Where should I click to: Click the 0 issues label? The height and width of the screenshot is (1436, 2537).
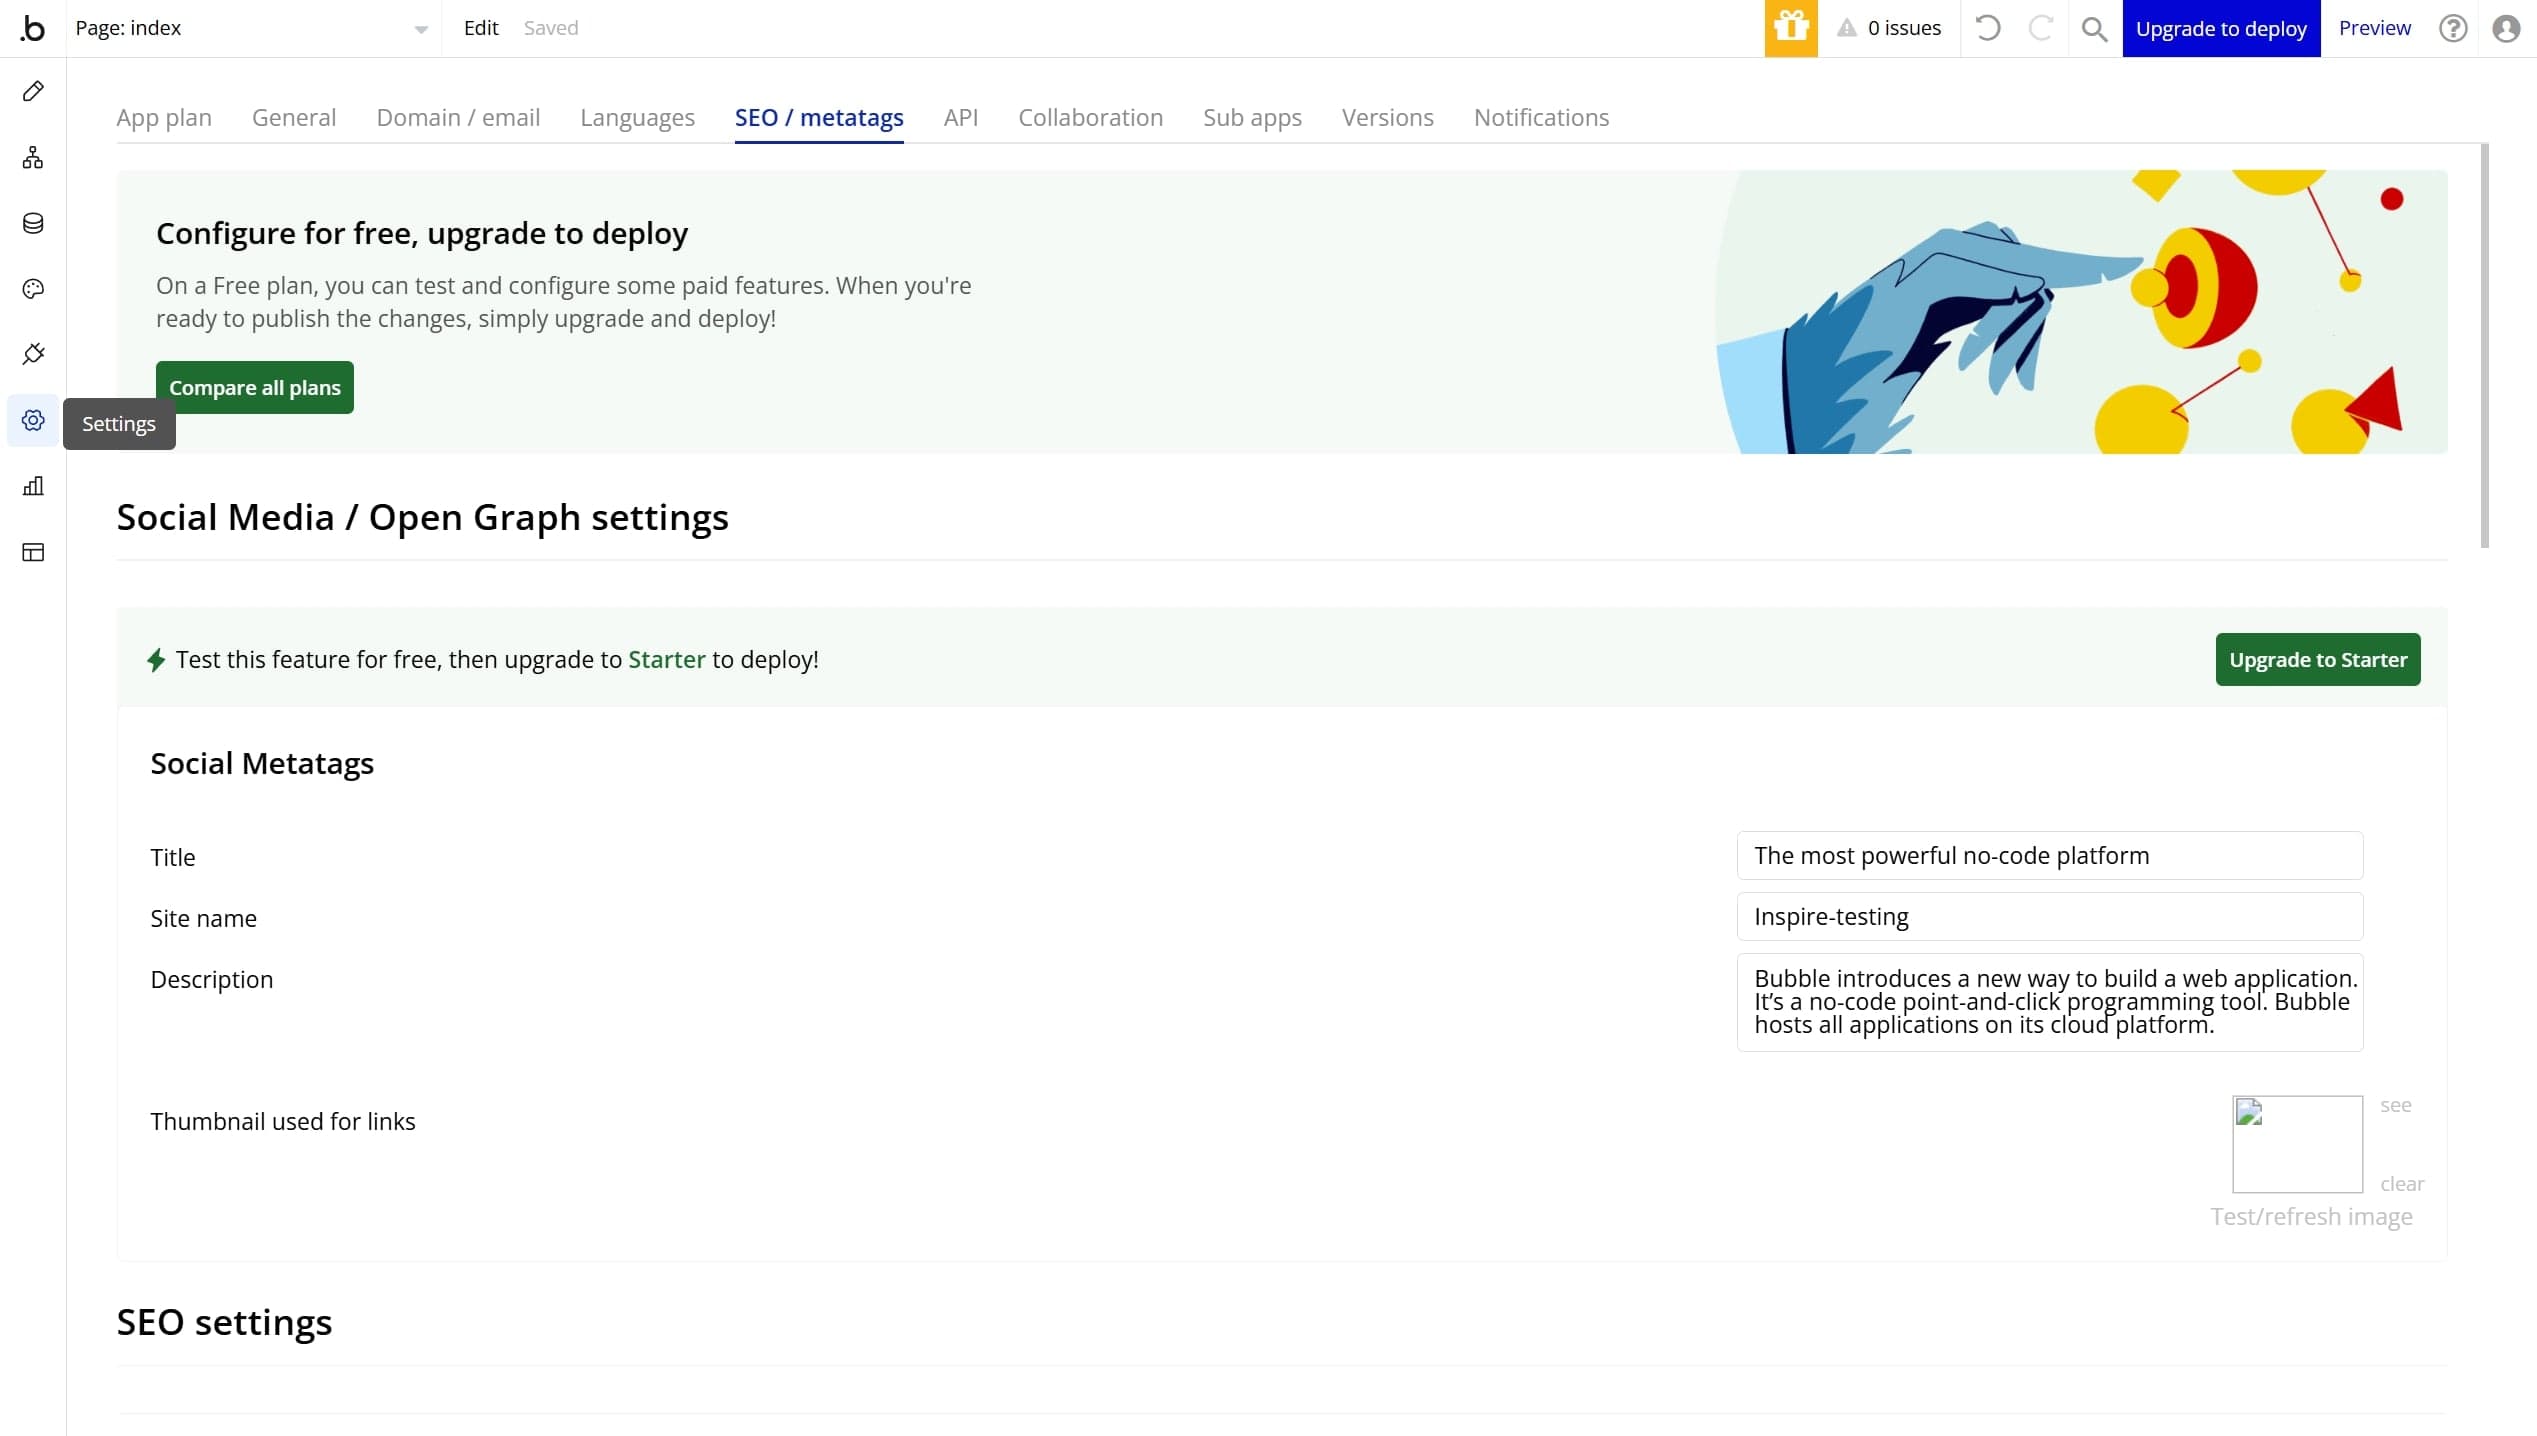pos(1904,28)
